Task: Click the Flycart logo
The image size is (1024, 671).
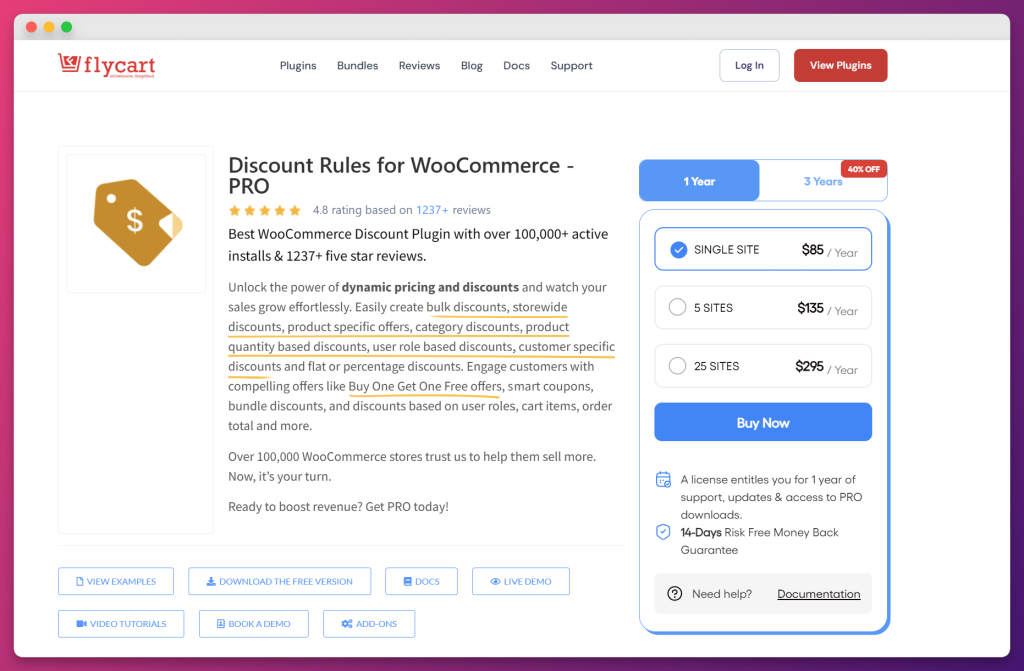Action: click(106, 65)
